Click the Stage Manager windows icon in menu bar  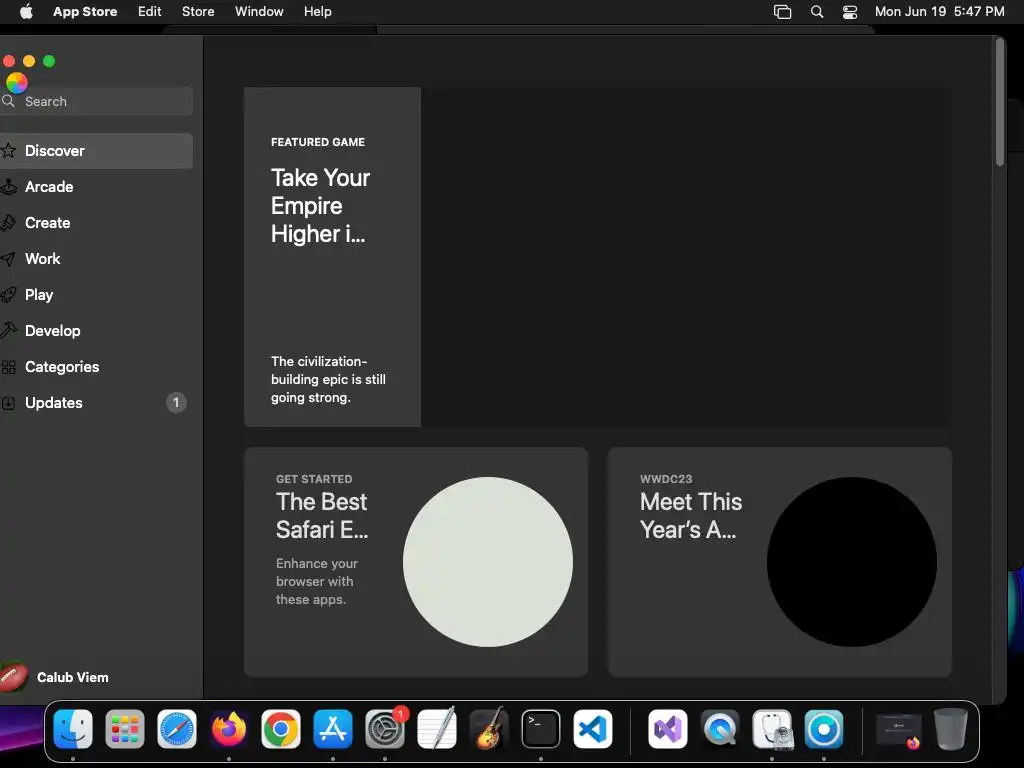click(782, 12)
